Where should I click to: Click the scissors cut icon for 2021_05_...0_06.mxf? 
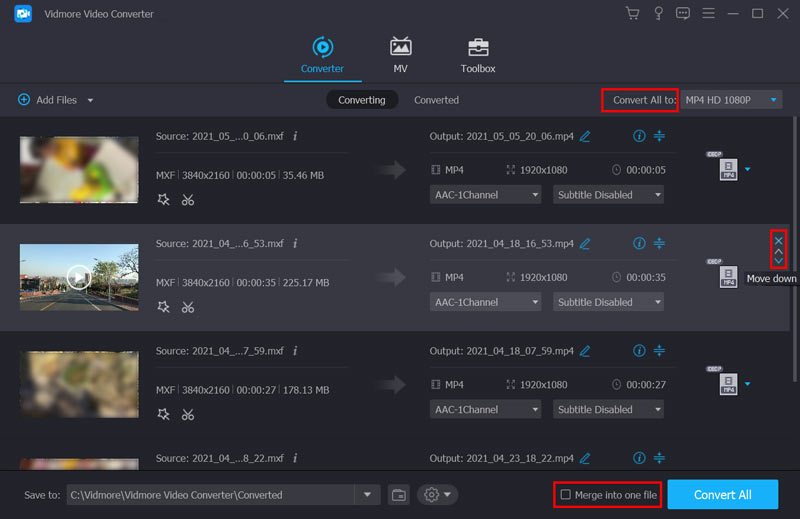click(187, 200)
